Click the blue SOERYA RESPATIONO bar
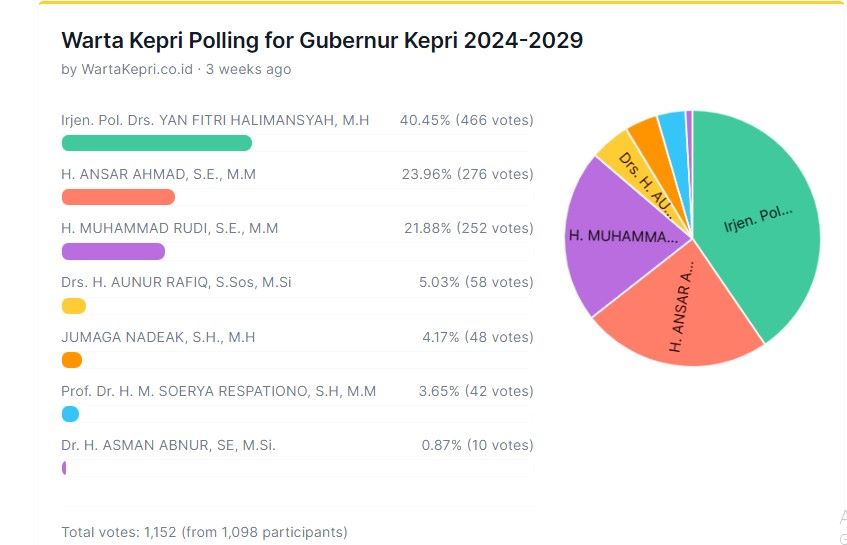The height and width of the screenshot is (545, 847). click(70, 414)
